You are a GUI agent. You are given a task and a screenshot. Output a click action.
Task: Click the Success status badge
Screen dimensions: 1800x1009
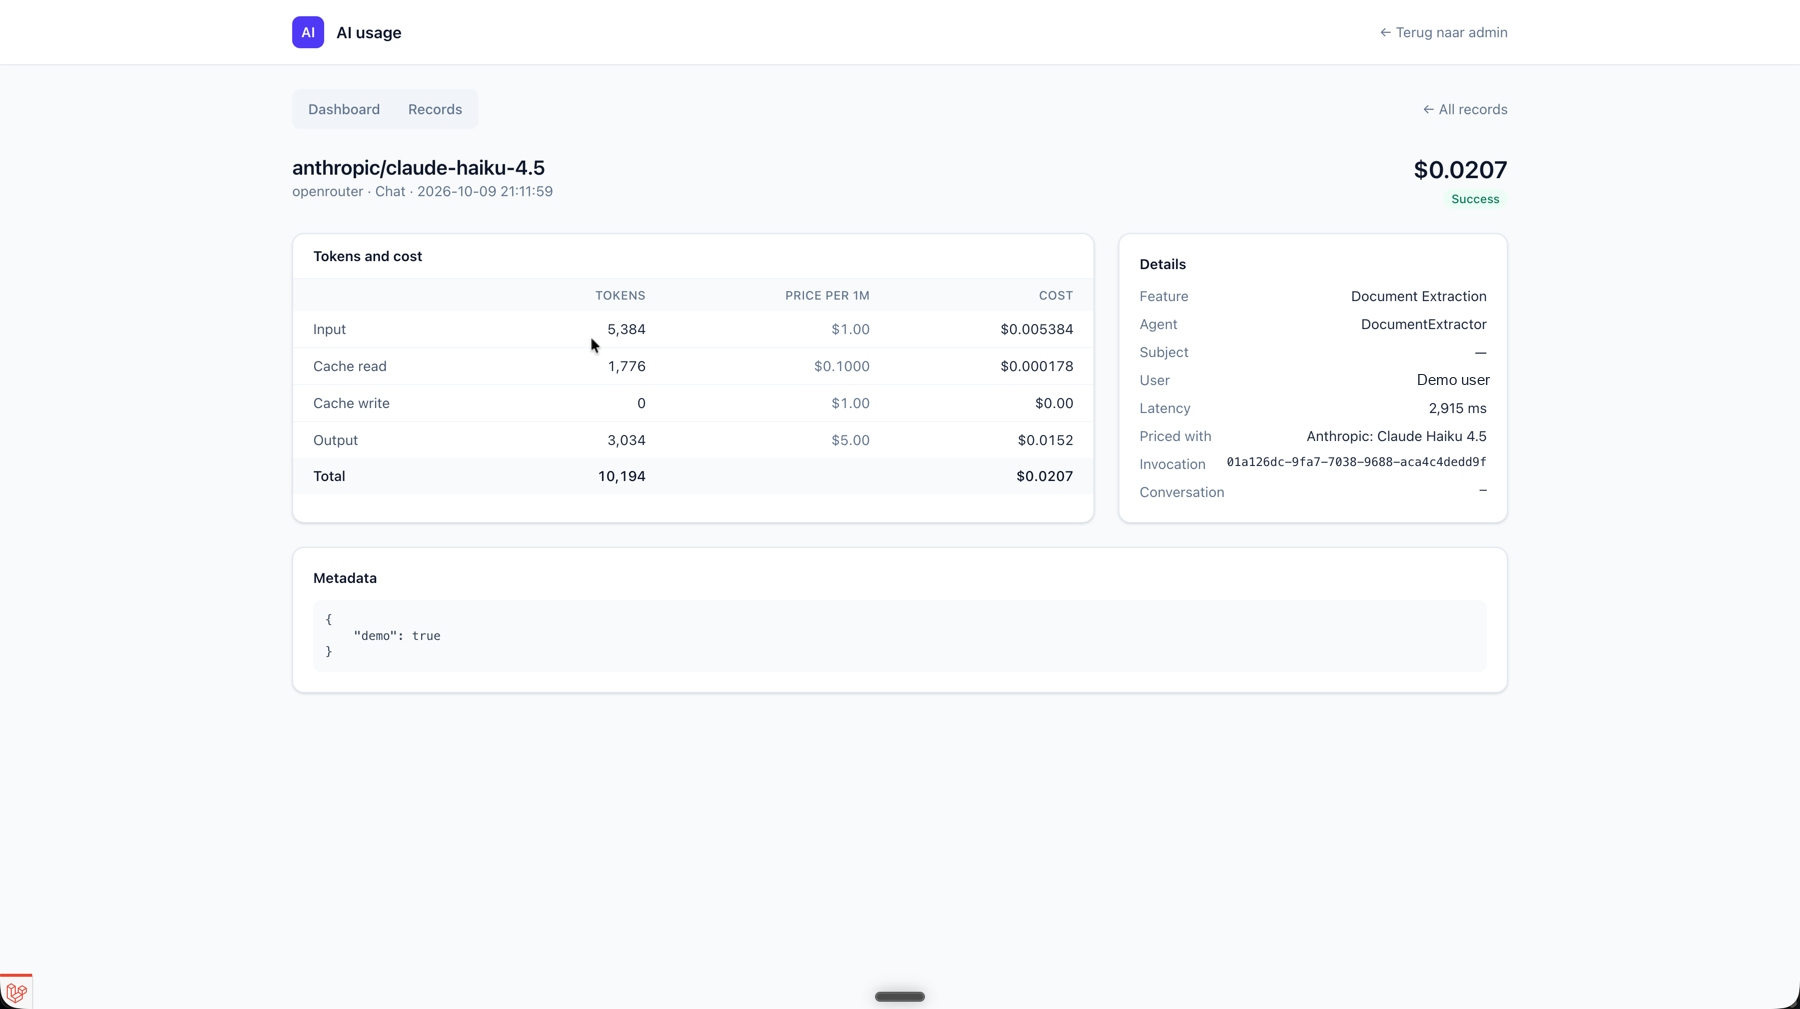(1475, 199)
